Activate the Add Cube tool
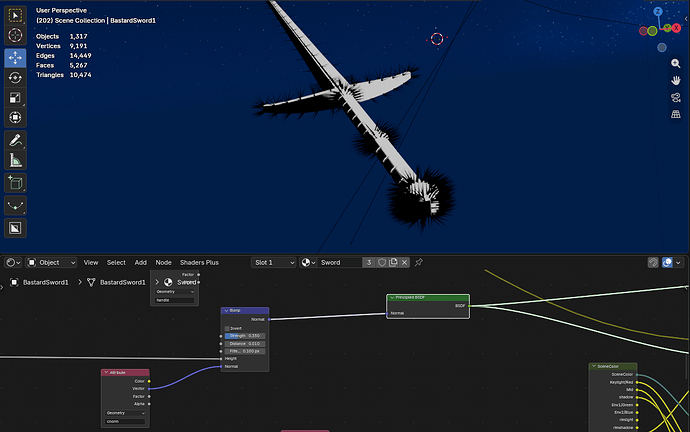This screenshot has height=432, width=690. 15,183
